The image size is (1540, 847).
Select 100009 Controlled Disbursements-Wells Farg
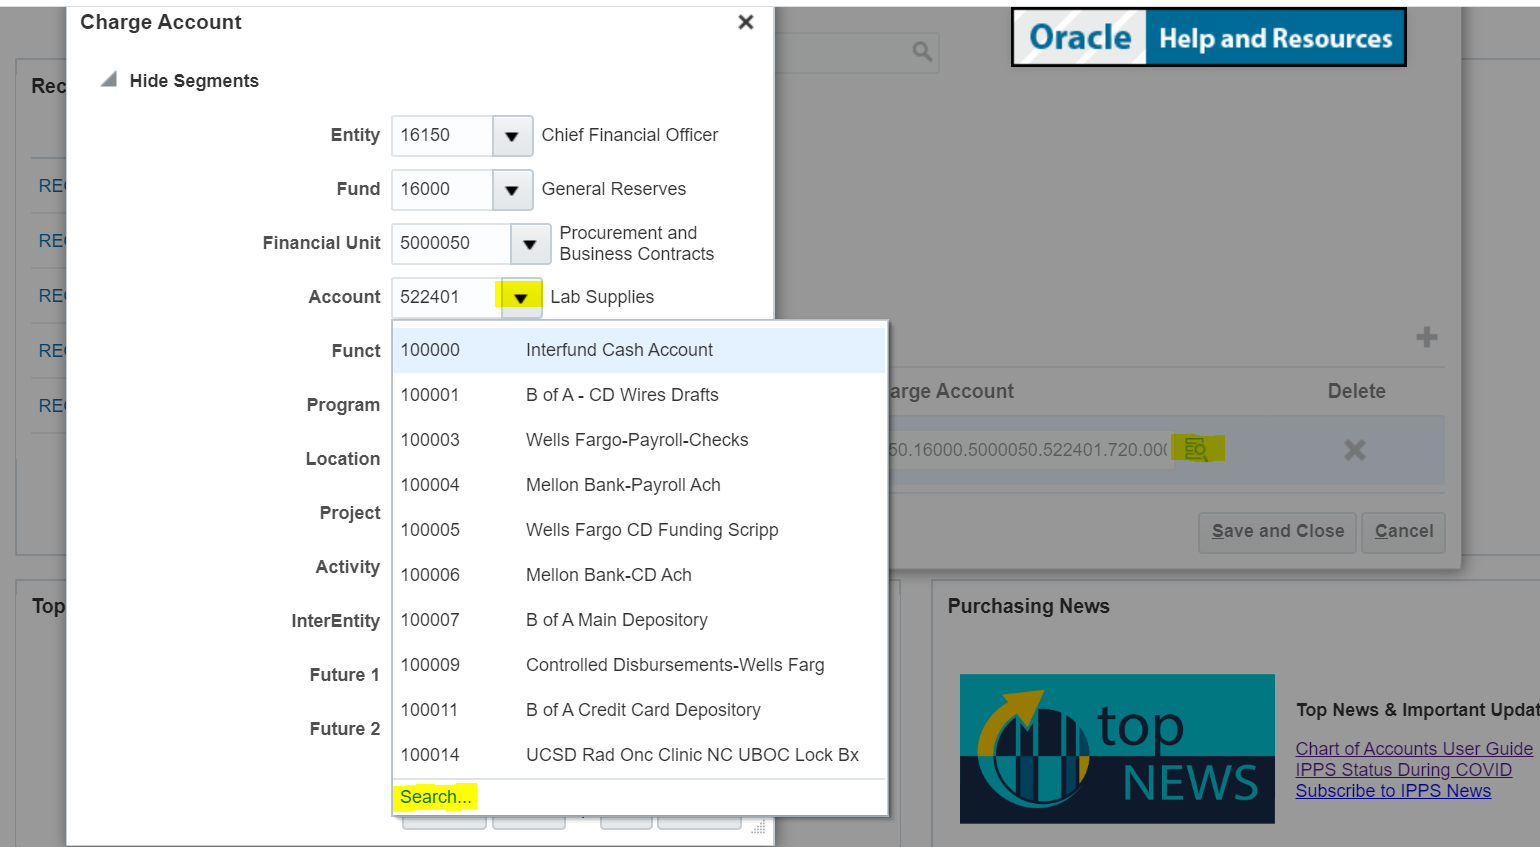tap(639, 665)
